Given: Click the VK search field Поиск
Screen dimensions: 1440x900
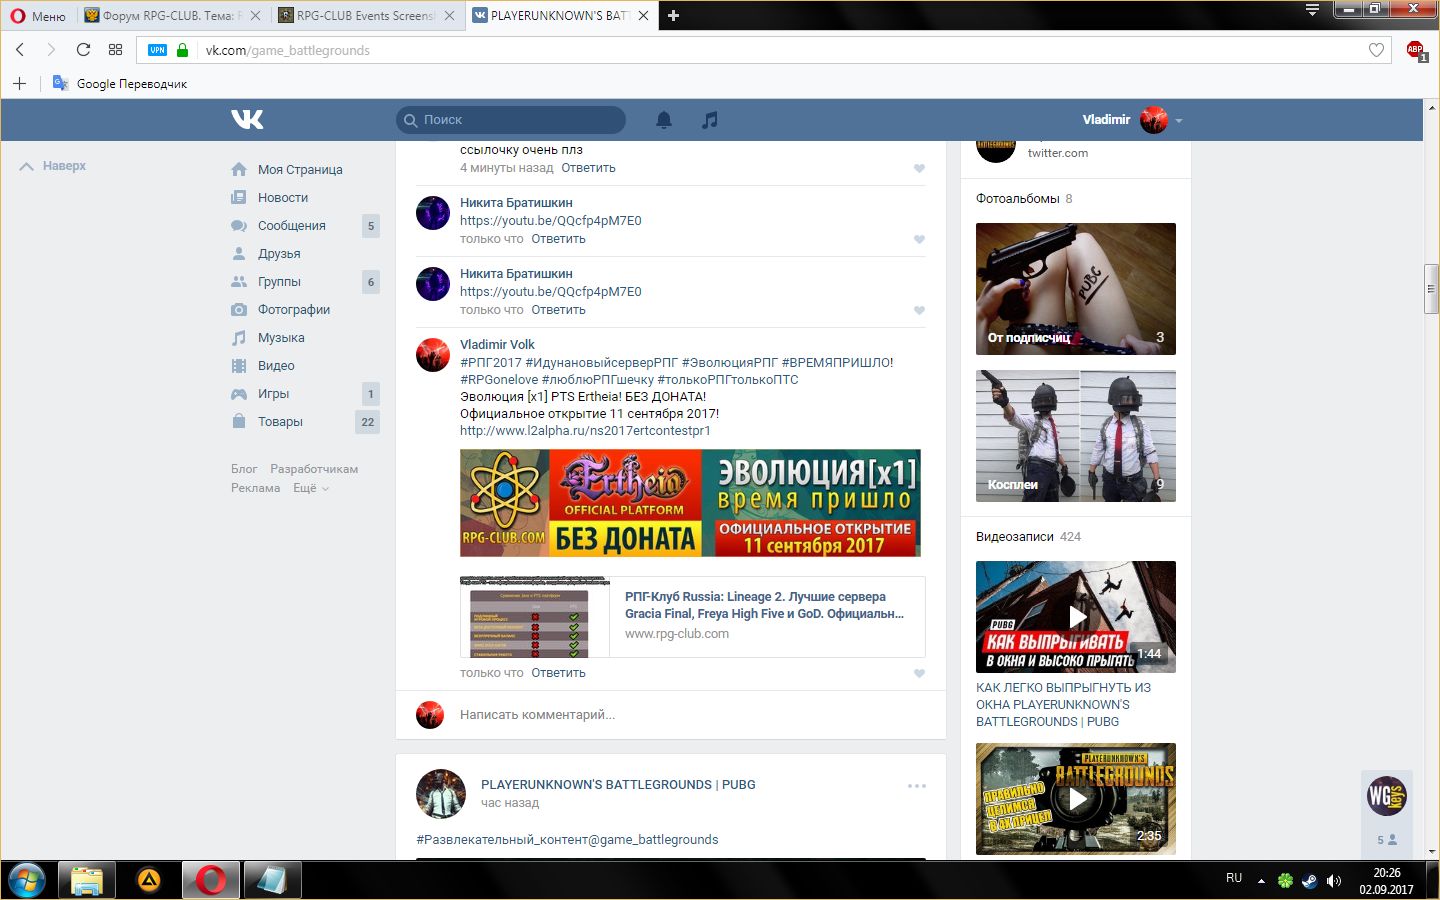Looking at the screenshot, I should point(511,120).
